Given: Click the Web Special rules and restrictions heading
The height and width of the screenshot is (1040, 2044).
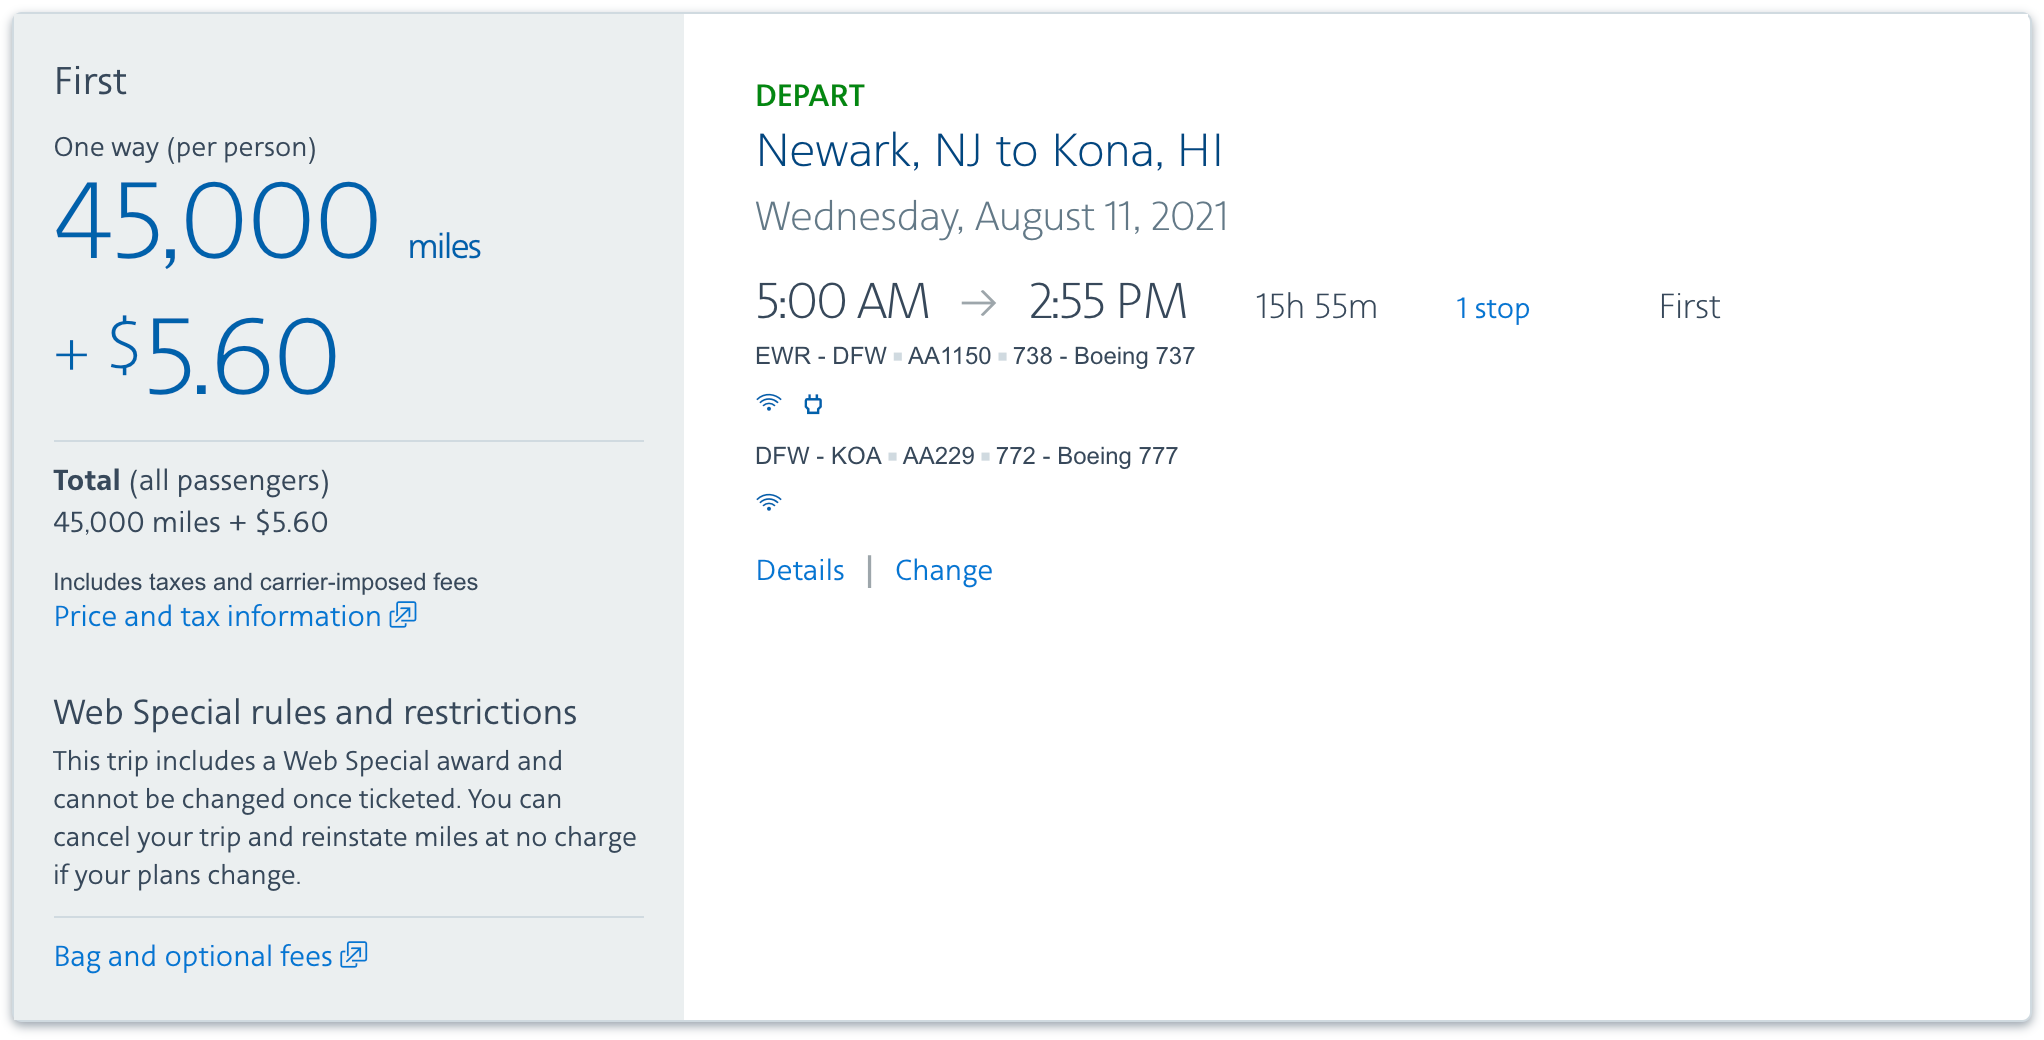Looking at the screenshot, I should click(x=315, y=712).
